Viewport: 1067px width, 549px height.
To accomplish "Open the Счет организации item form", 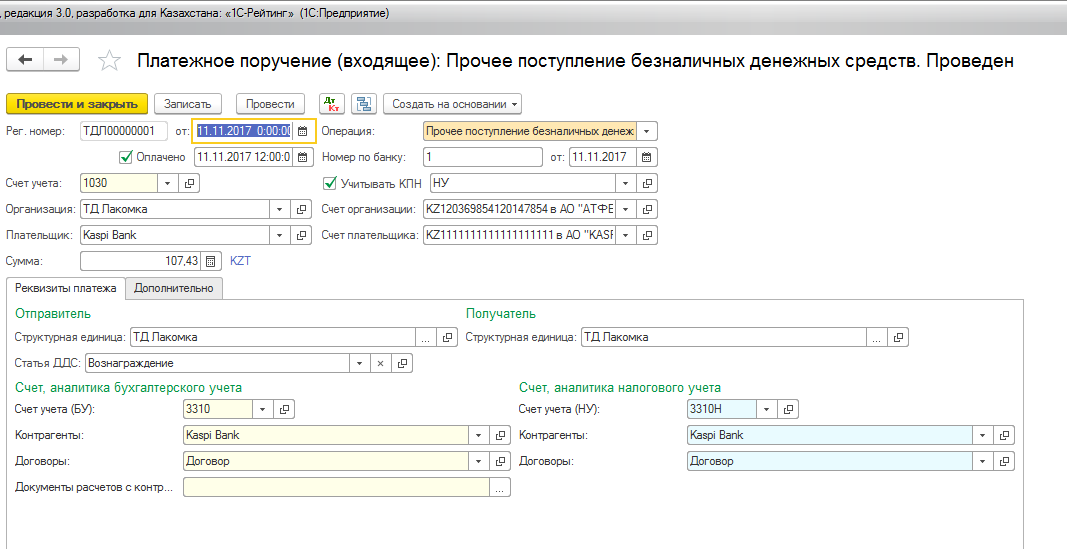I will pos(647,210).
